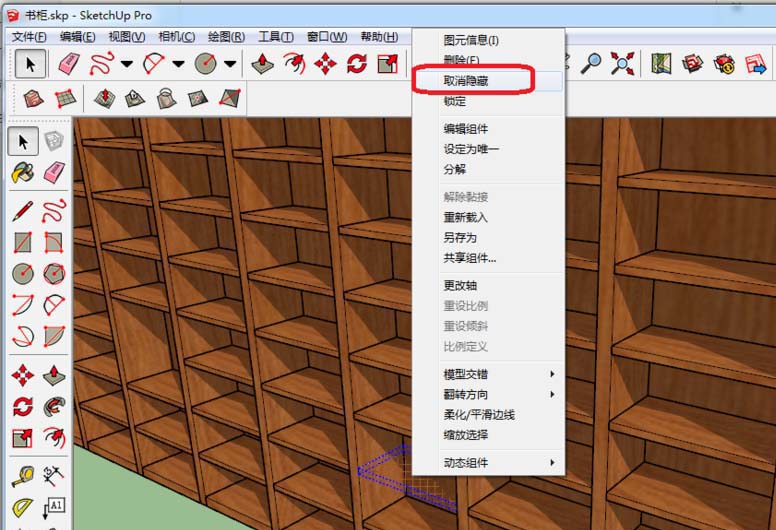Open the Add Location map icon
Image resolution: width=776 pixels, height=530 pixels.
coord(661,64)
